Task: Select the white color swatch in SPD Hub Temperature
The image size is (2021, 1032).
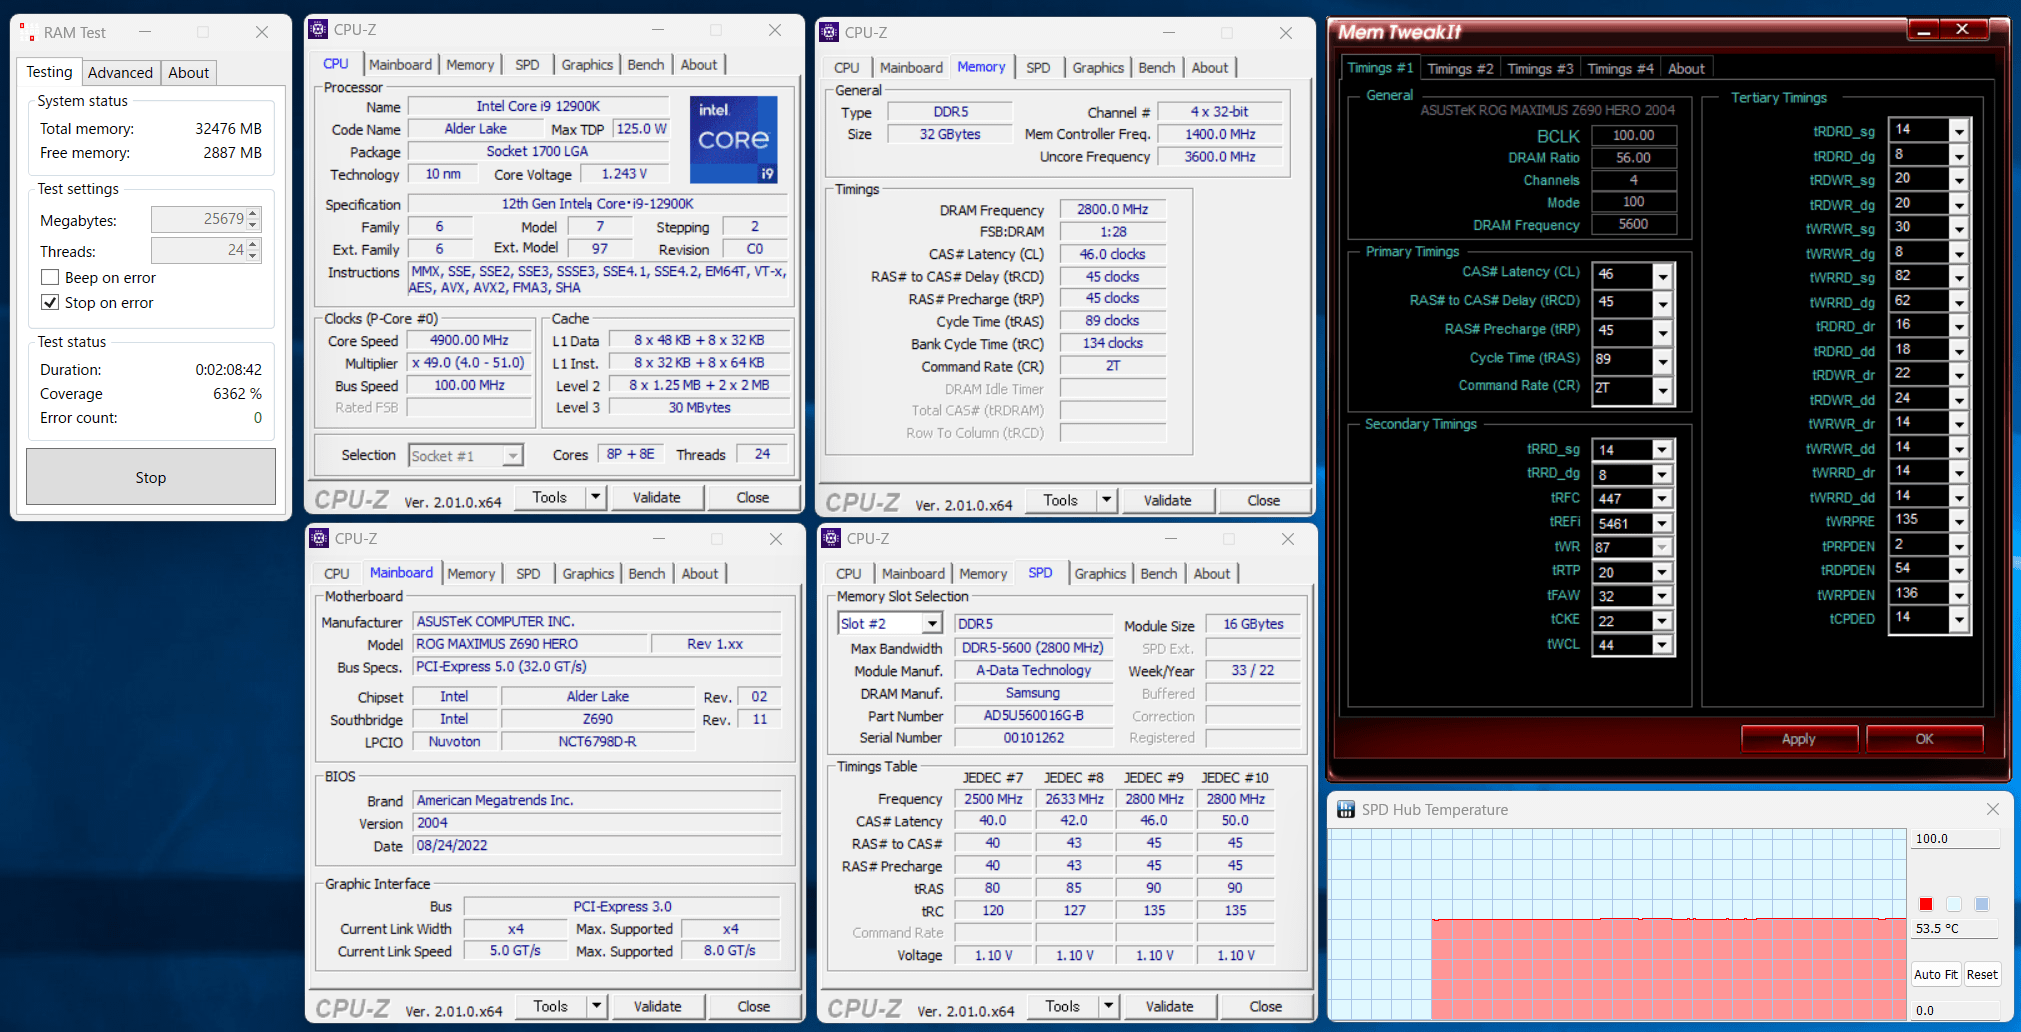Action: [x=1954, y=904]
